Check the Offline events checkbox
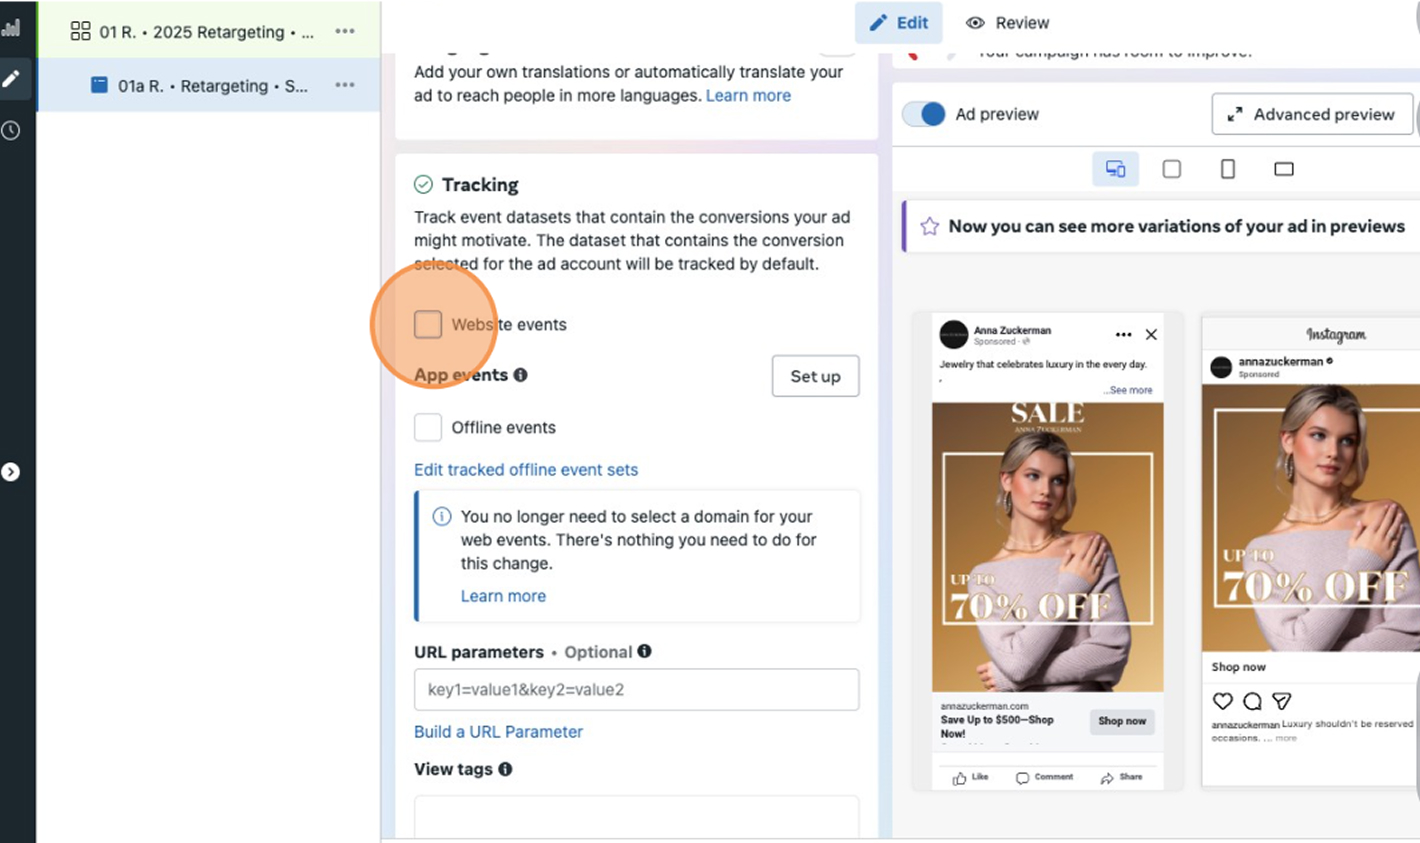The height and width of the screenshot is (843, 1420). pos(428,427)
